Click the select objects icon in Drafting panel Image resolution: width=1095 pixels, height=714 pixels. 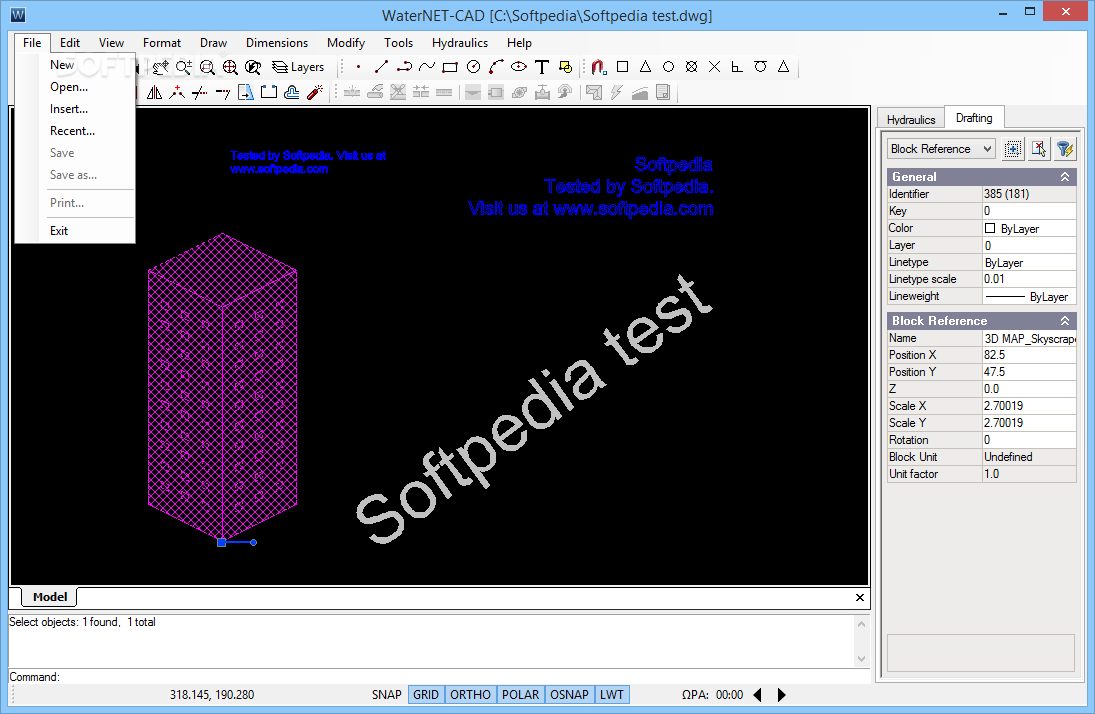1013,148
